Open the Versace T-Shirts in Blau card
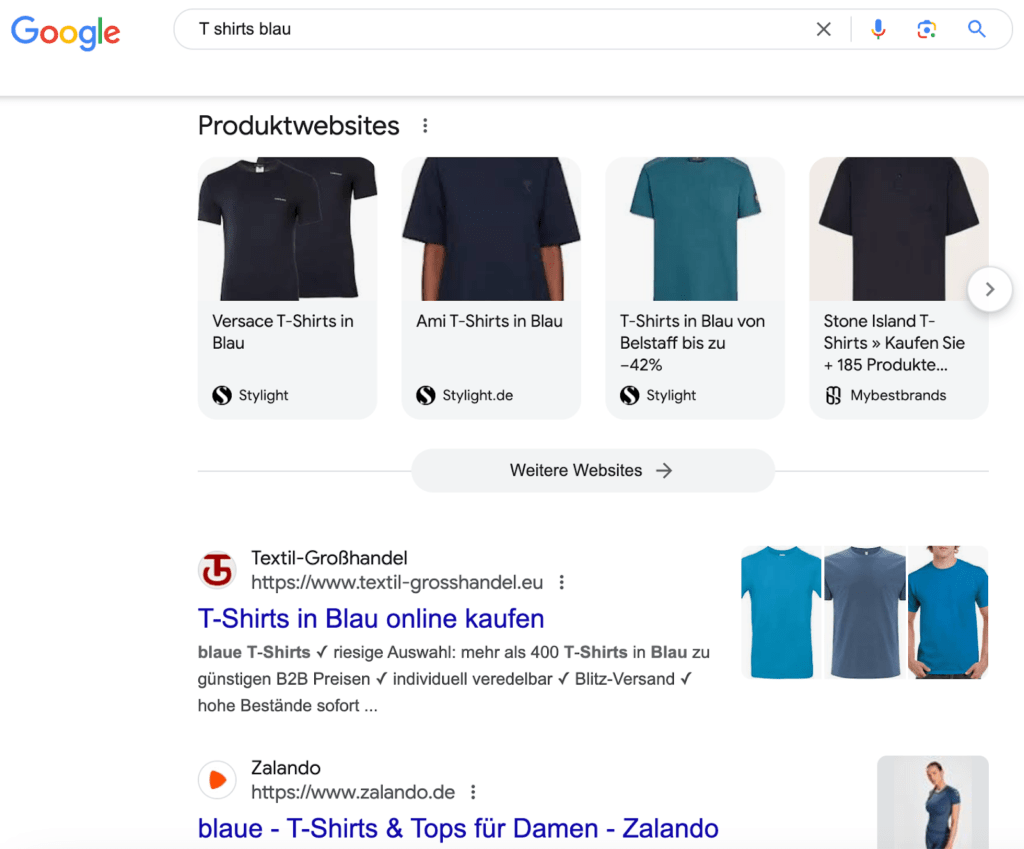 point(287,288)
